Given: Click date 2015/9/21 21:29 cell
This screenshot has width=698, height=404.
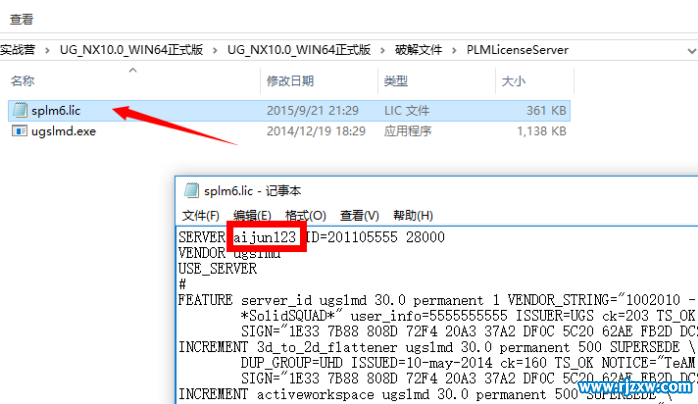Looking at the screenshot, I should (312, 110).
